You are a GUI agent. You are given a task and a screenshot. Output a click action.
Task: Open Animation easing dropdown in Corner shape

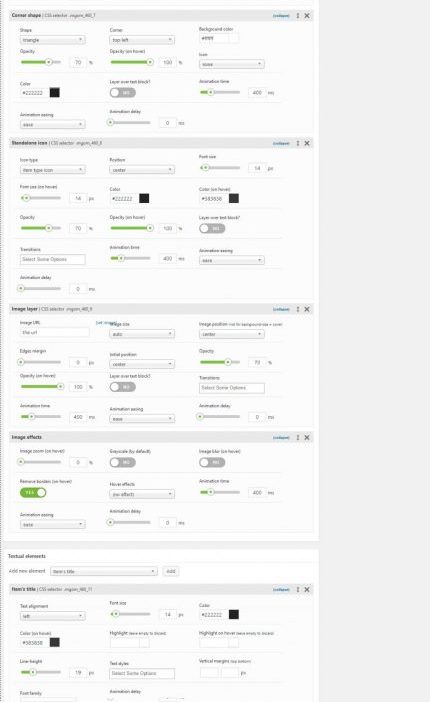click(52, 124)
